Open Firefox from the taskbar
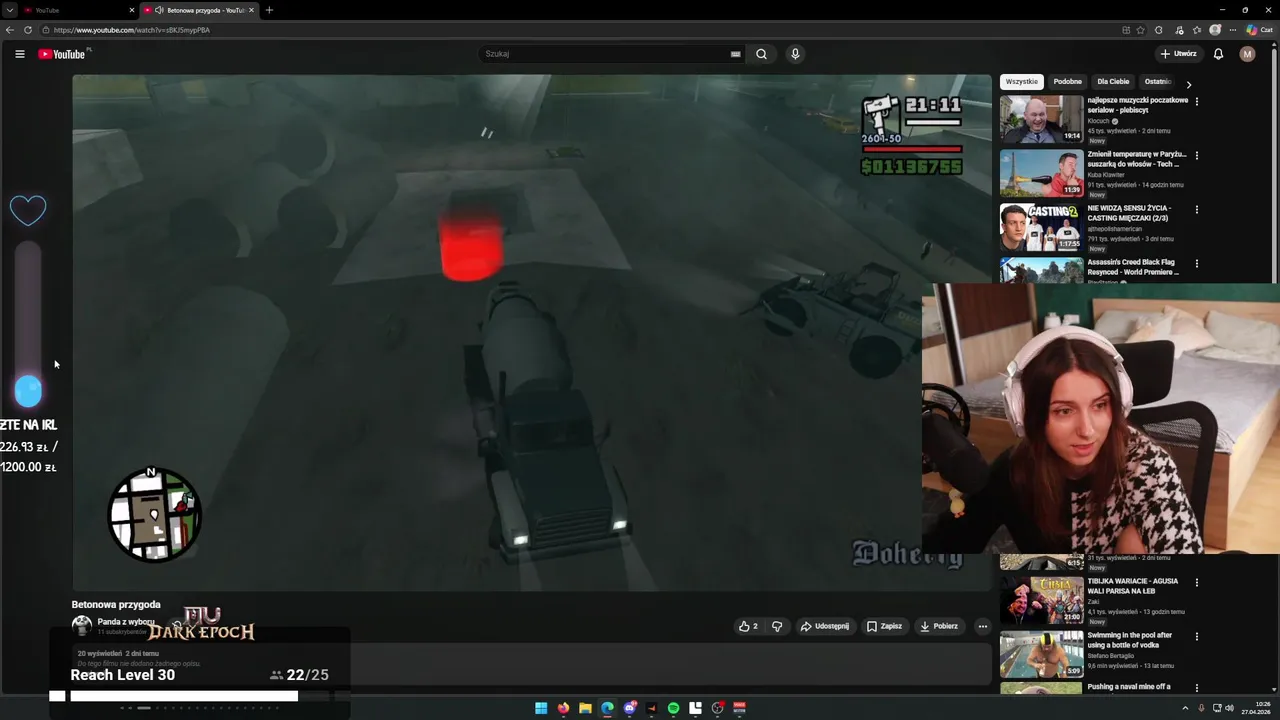This screenshot has width=1280, height=720. click(x=563, y=708)
